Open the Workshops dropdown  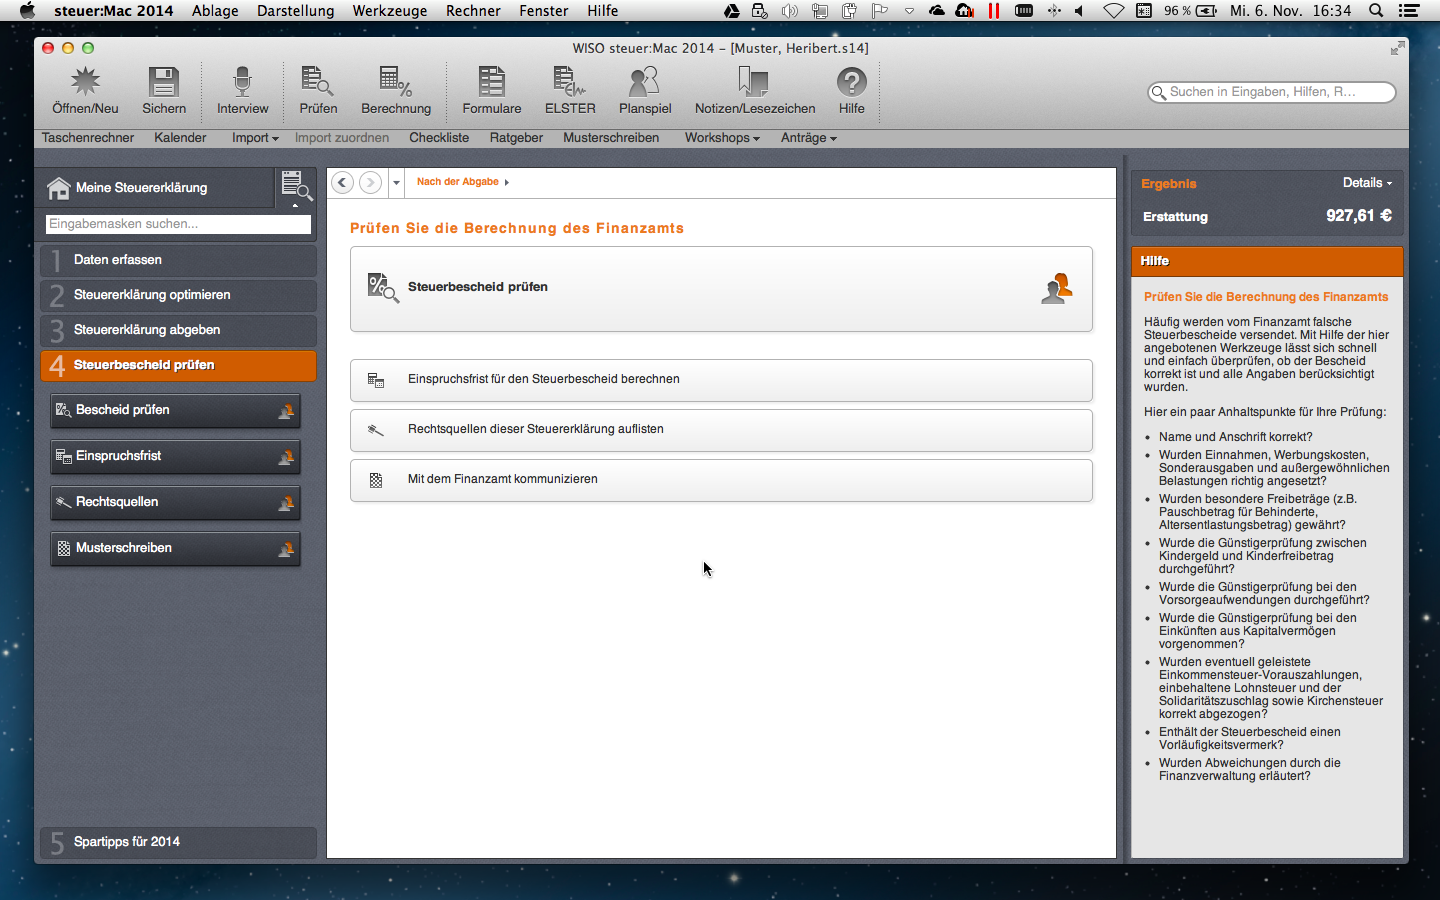coord(721,138)
